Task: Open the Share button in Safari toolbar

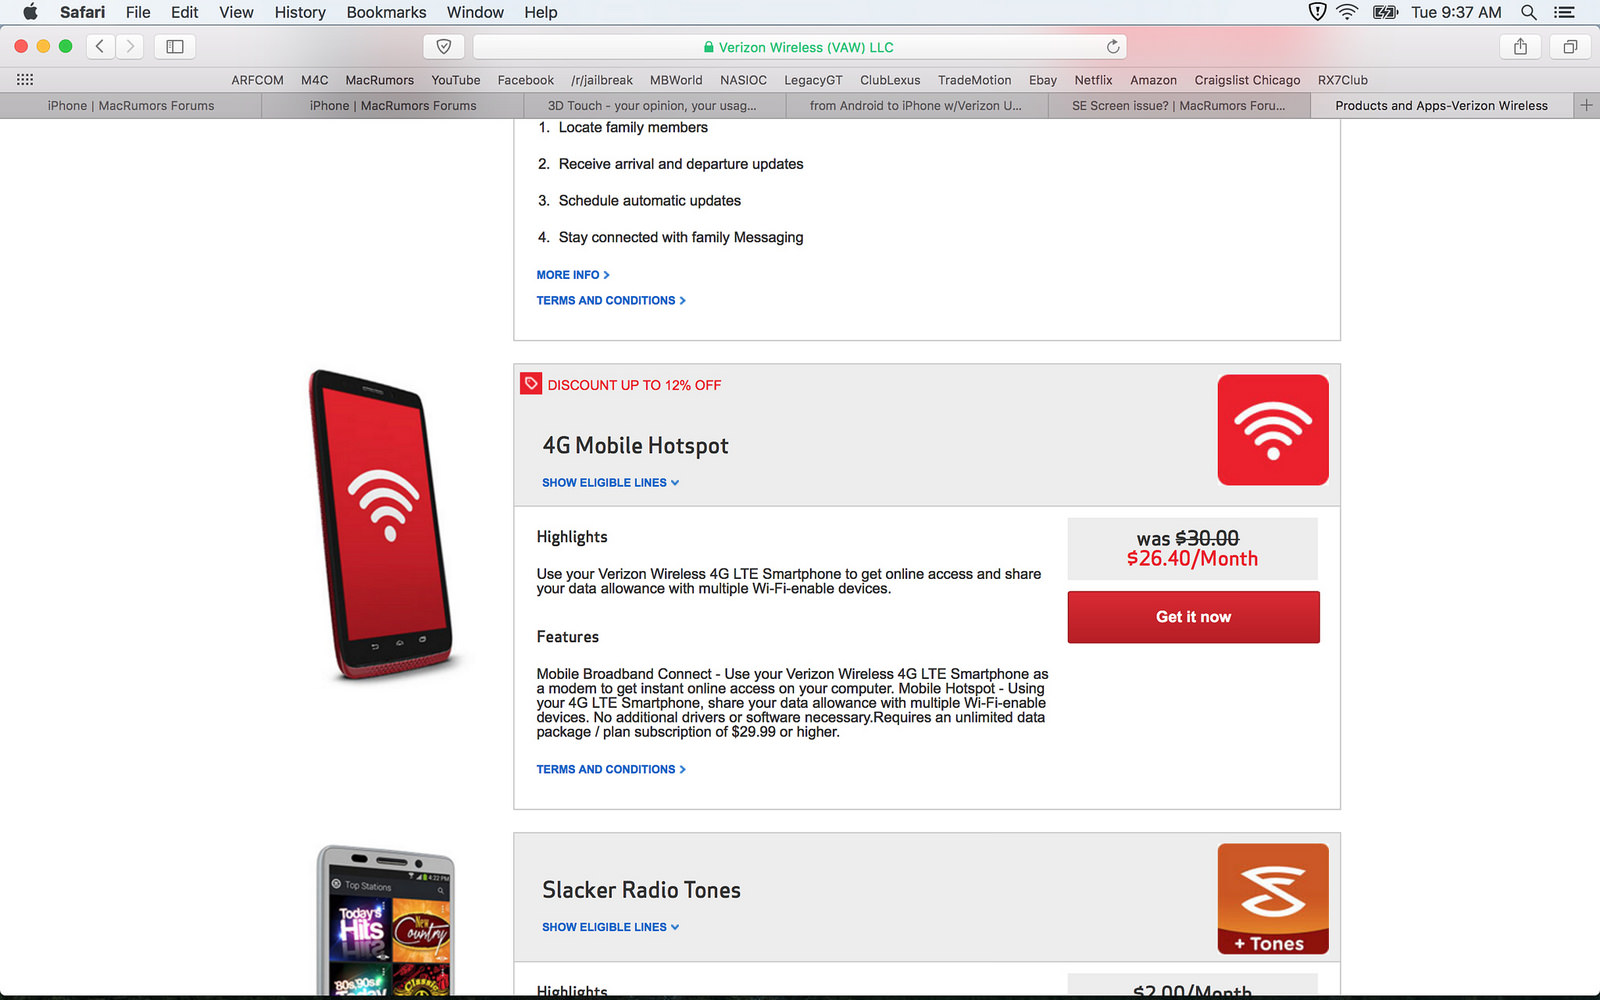Action: (x=1521, y=46)
